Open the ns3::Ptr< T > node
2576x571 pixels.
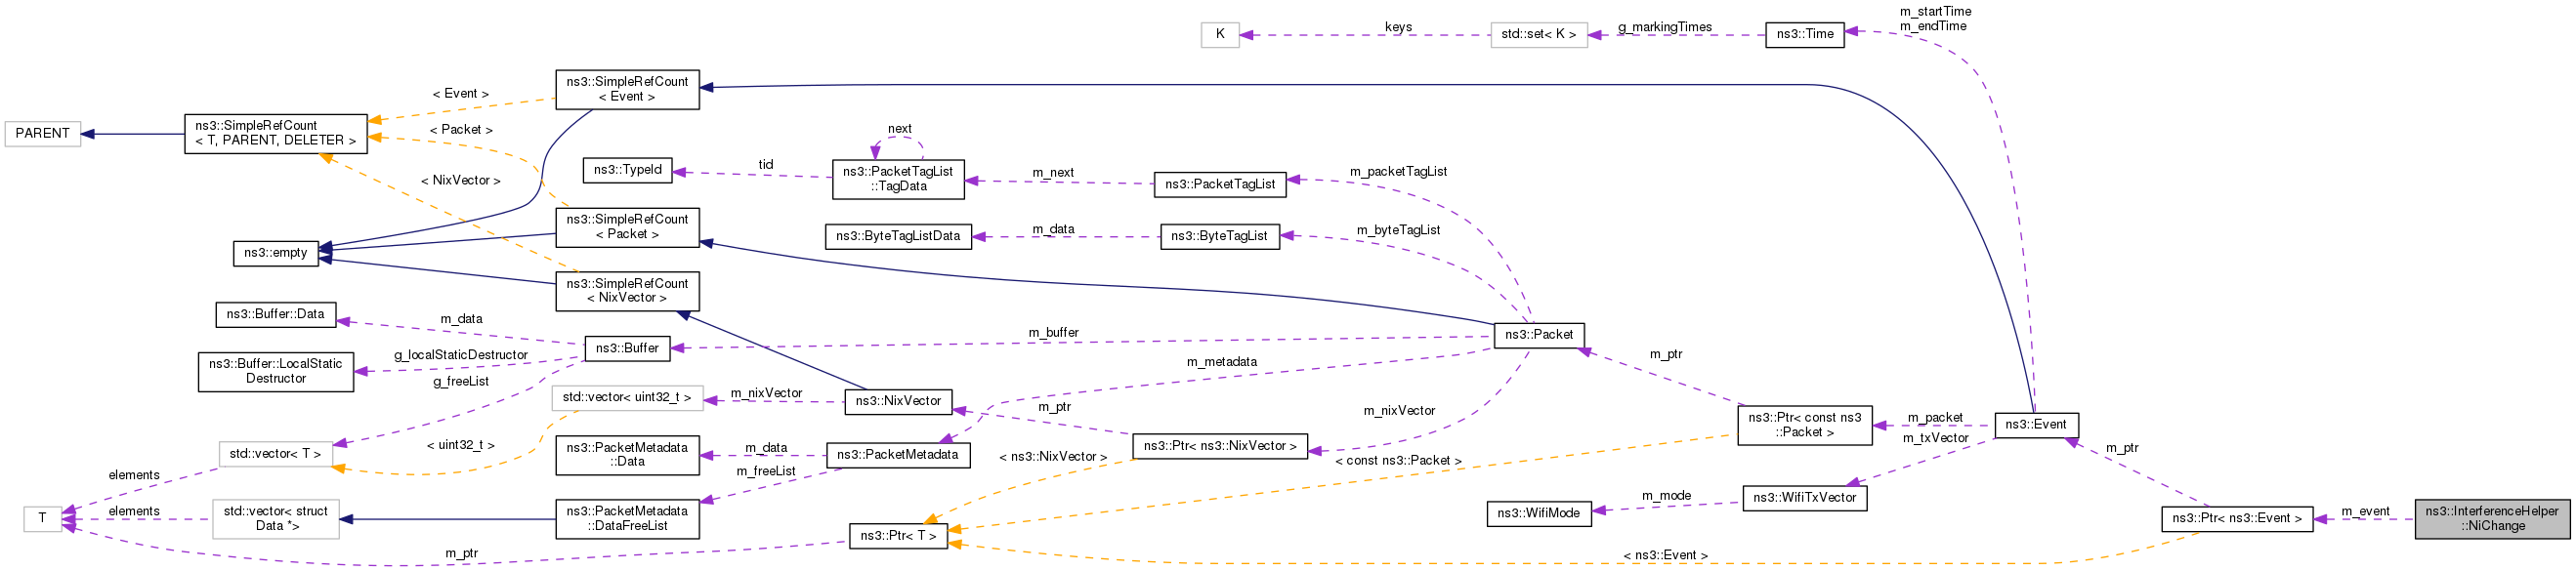pos(898,536)
